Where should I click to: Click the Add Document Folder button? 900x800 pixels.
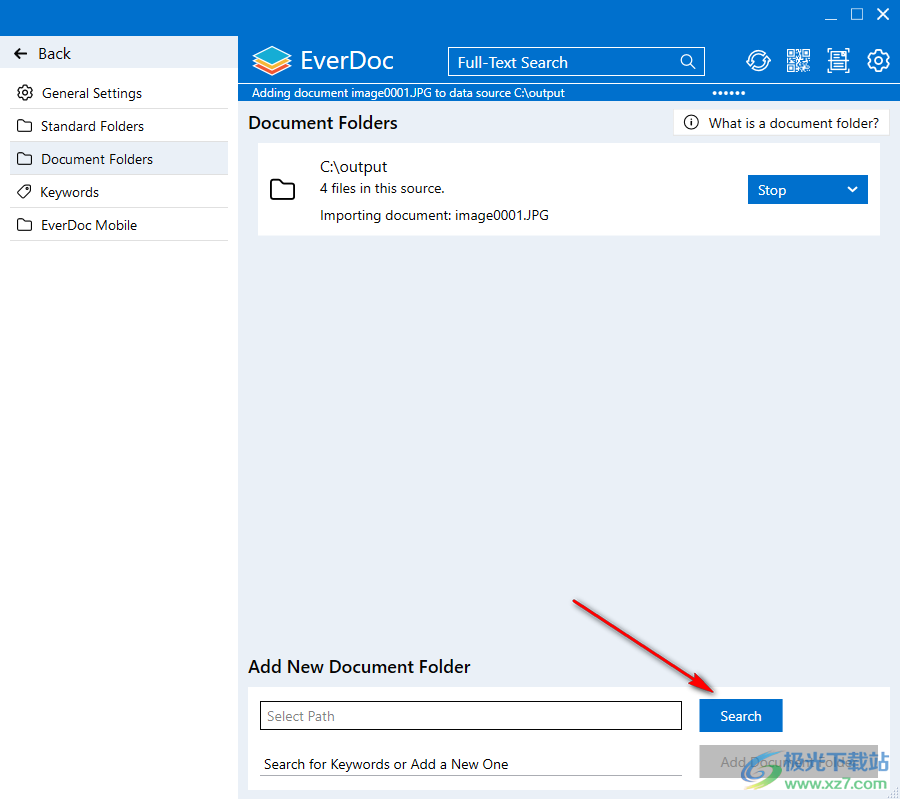click(x=788, y=762)
